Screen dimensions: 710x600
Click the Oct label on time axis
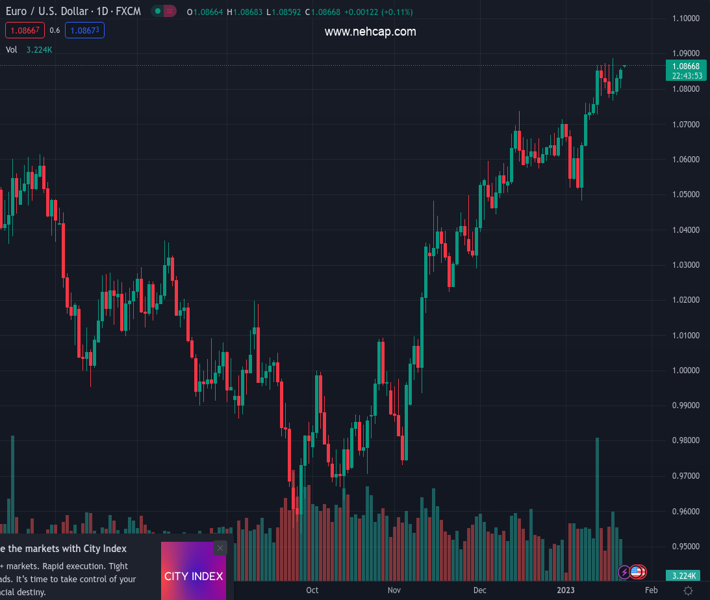tap(312, 591)
